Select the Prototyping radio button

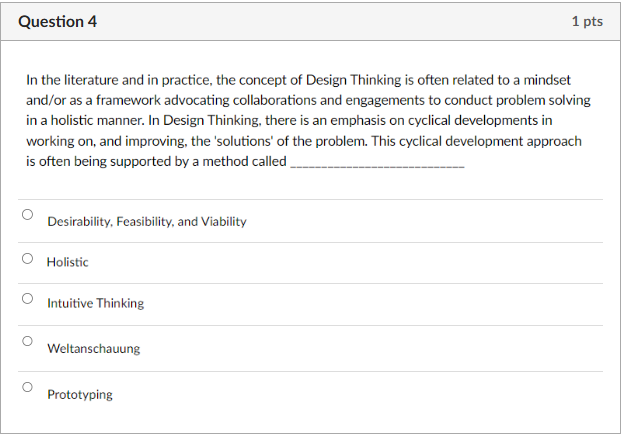point(27,387)
